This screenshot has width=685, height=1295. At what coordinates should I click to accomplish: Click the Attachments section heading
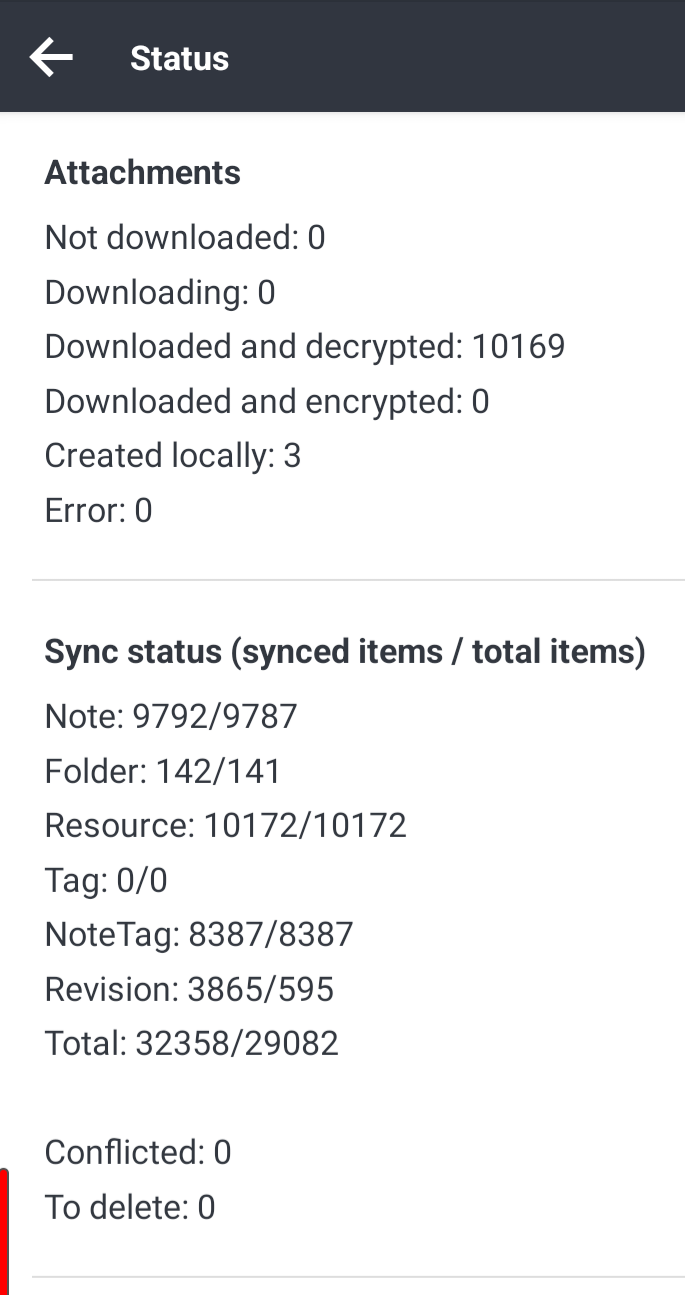pos(141,172)
